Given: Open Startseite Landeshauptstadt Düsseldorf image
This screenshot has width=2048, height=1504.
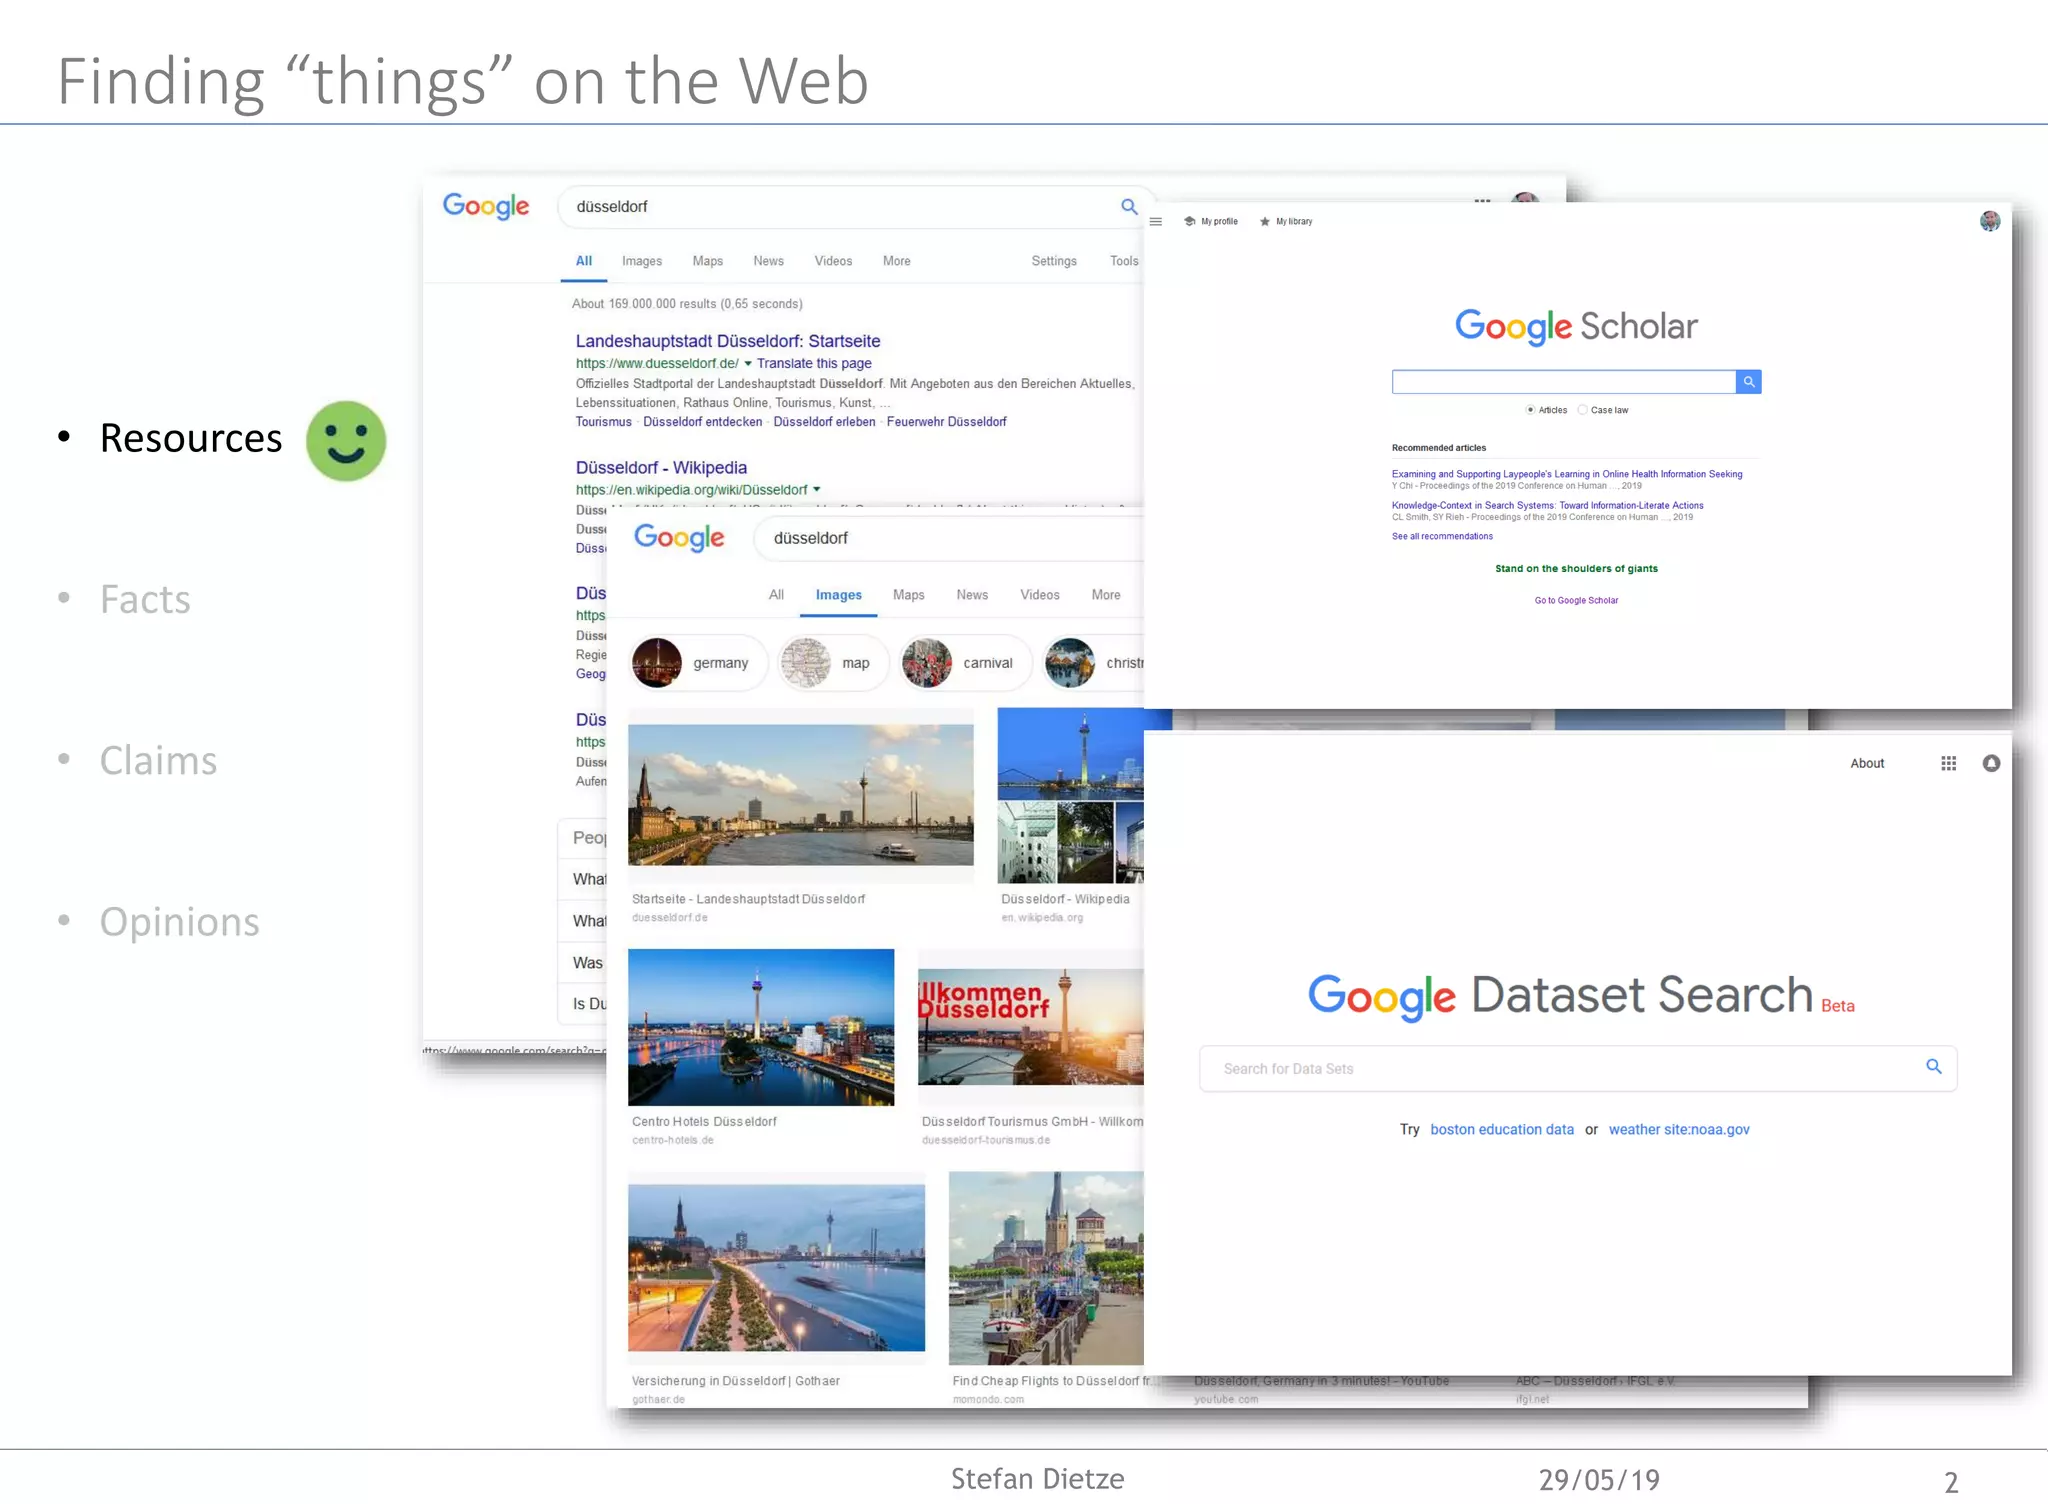Looking at the screenshot, I should click(800, 795).
